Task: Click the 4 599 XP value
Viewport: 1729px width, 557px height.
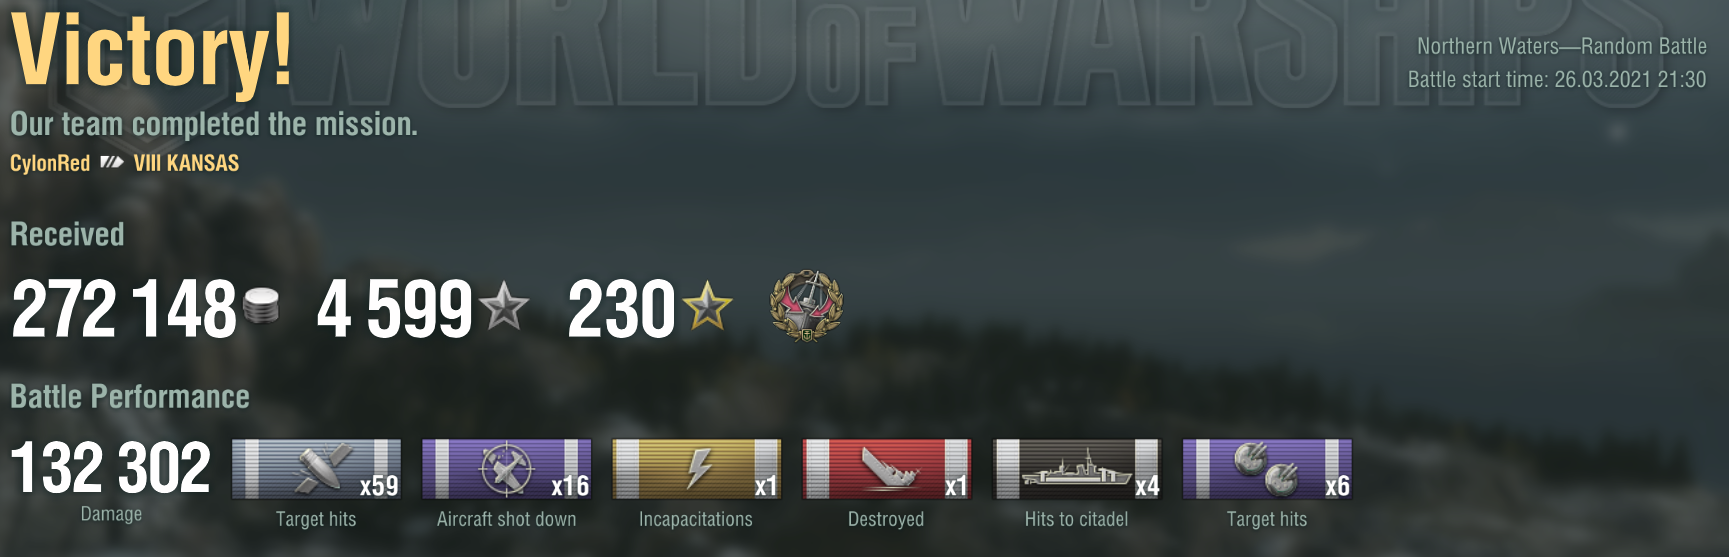Action: [x=394, y=308]
